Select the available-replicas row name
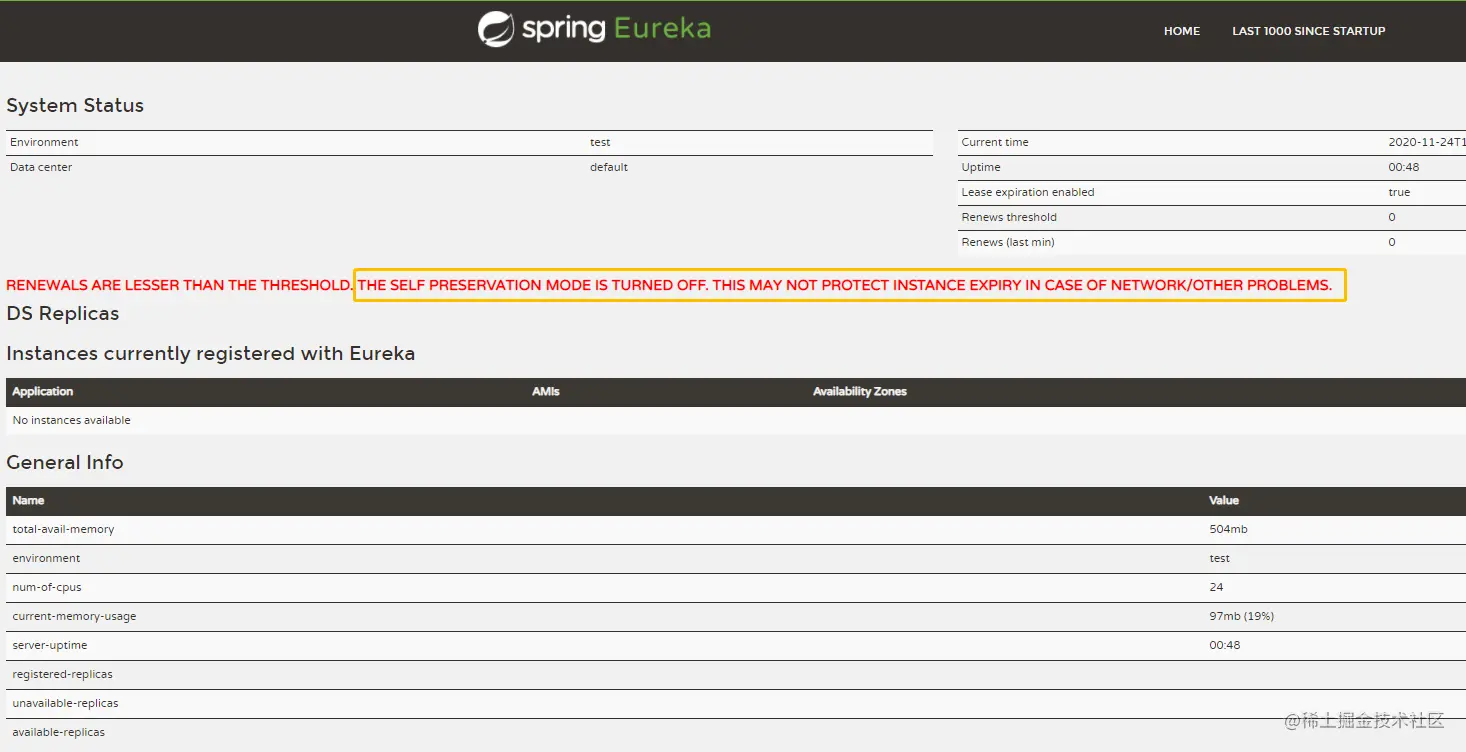Viewport: 1466px width, 752px height. (58, 733)
